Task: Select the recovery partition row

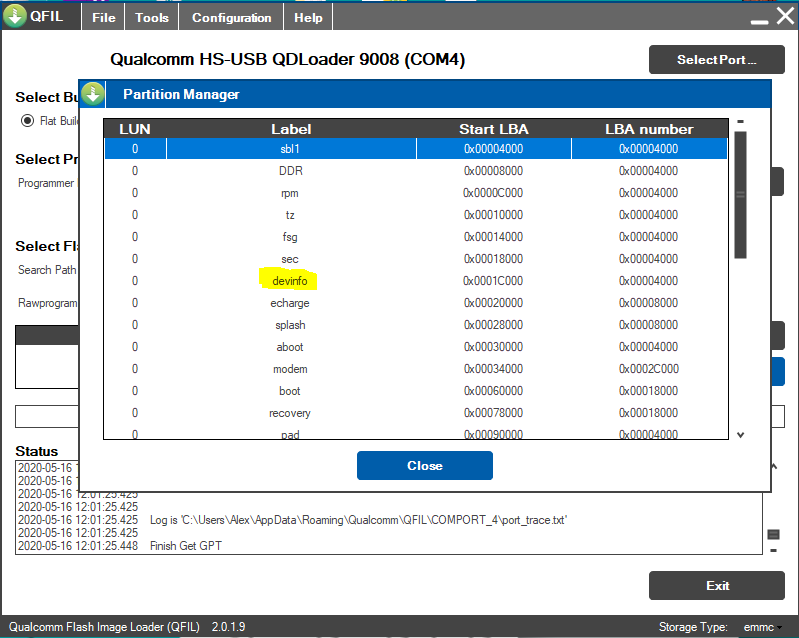Action: pyautogui.click(x=289, y=413)
